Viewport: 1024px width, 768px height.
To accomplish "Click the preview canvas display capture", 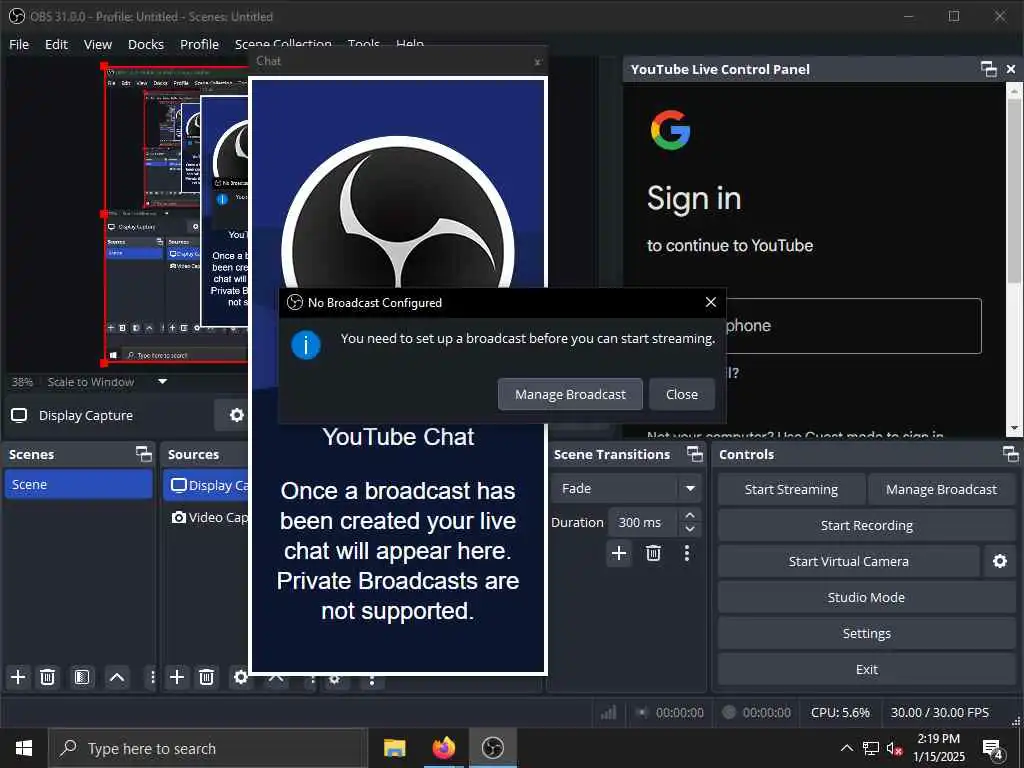I will coord(176,214).
